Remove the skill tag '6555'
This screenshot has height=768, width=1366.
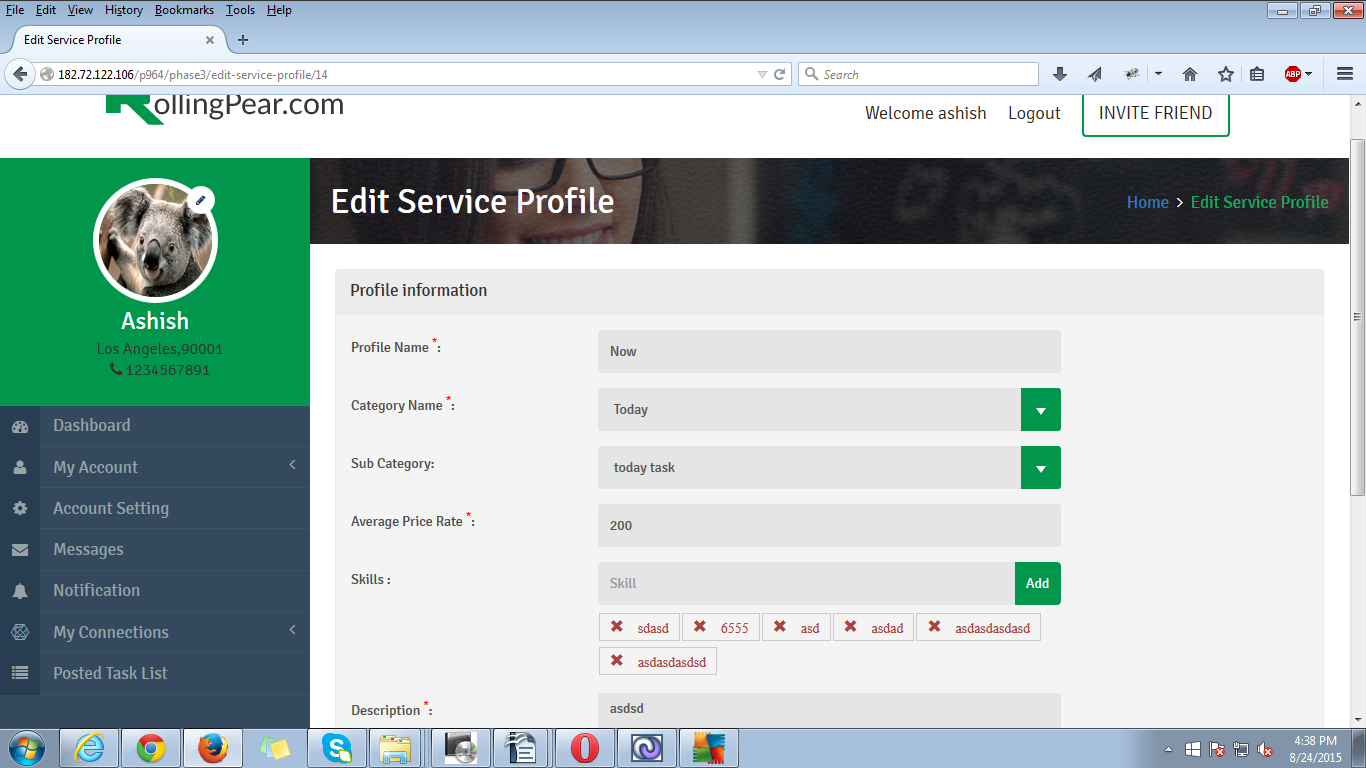[700, 627]
